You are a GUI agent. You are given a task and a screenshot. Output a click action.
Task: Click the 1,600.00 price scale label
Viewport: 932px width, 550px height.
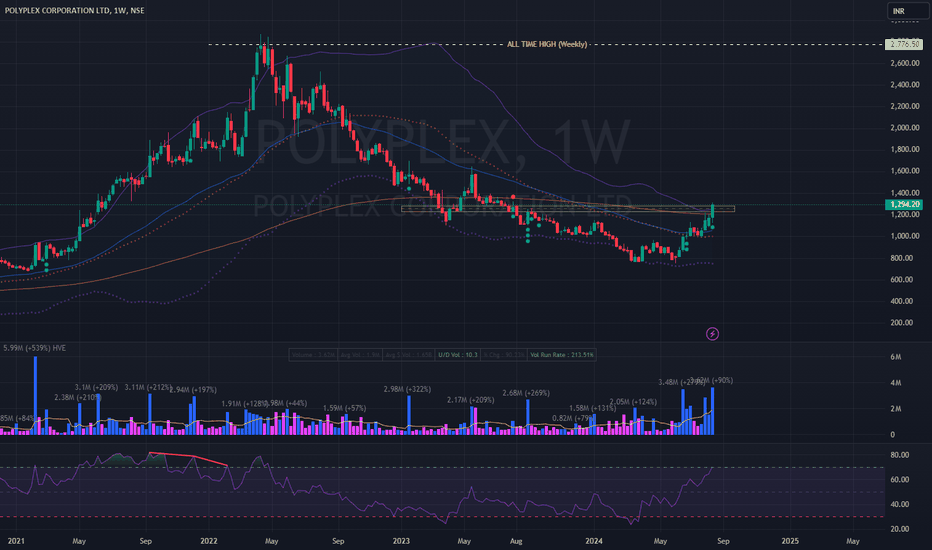tap(905, 171)
